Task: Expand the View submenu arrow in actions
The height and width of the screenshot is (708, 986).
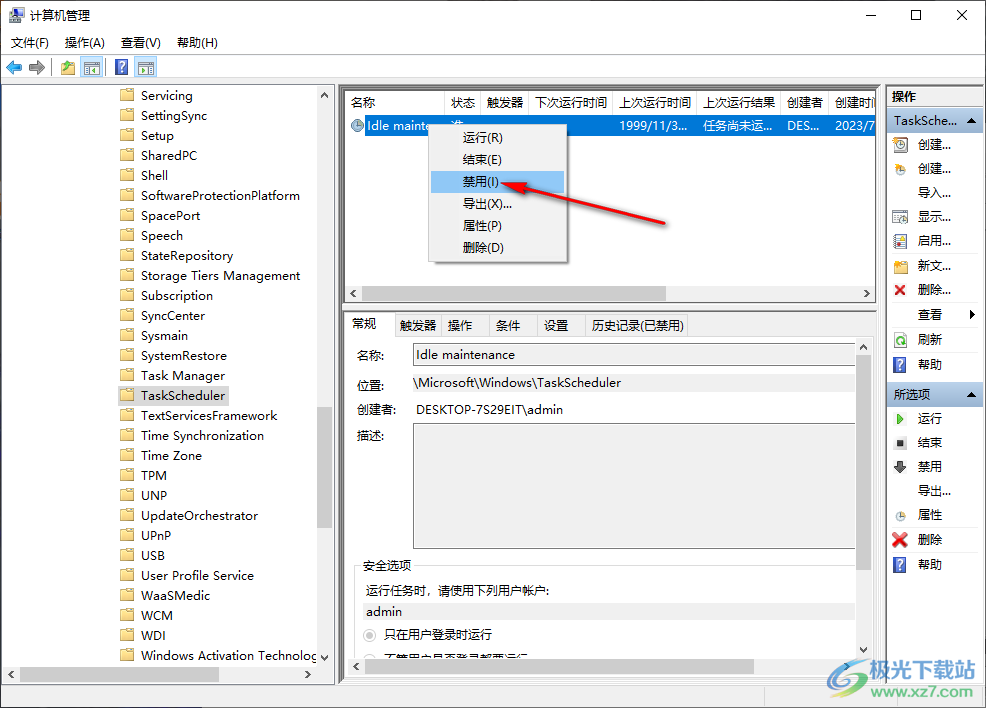Action: click(972, 314)
